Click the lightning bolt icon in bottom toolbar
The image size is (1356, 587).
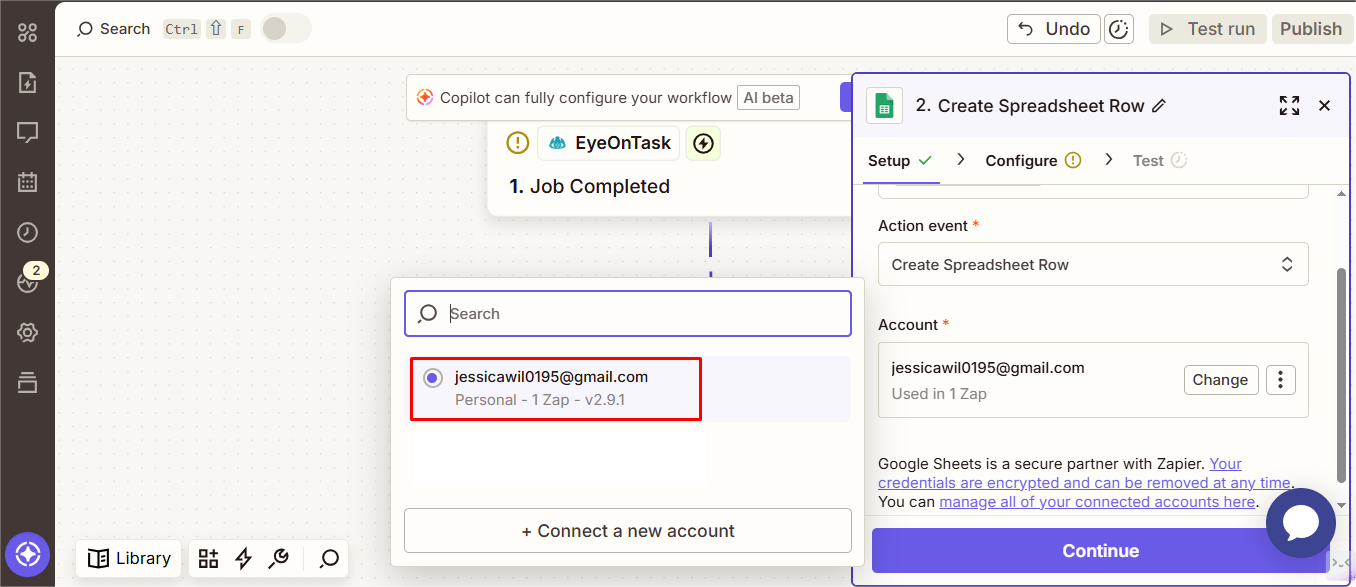coord(243,558)
